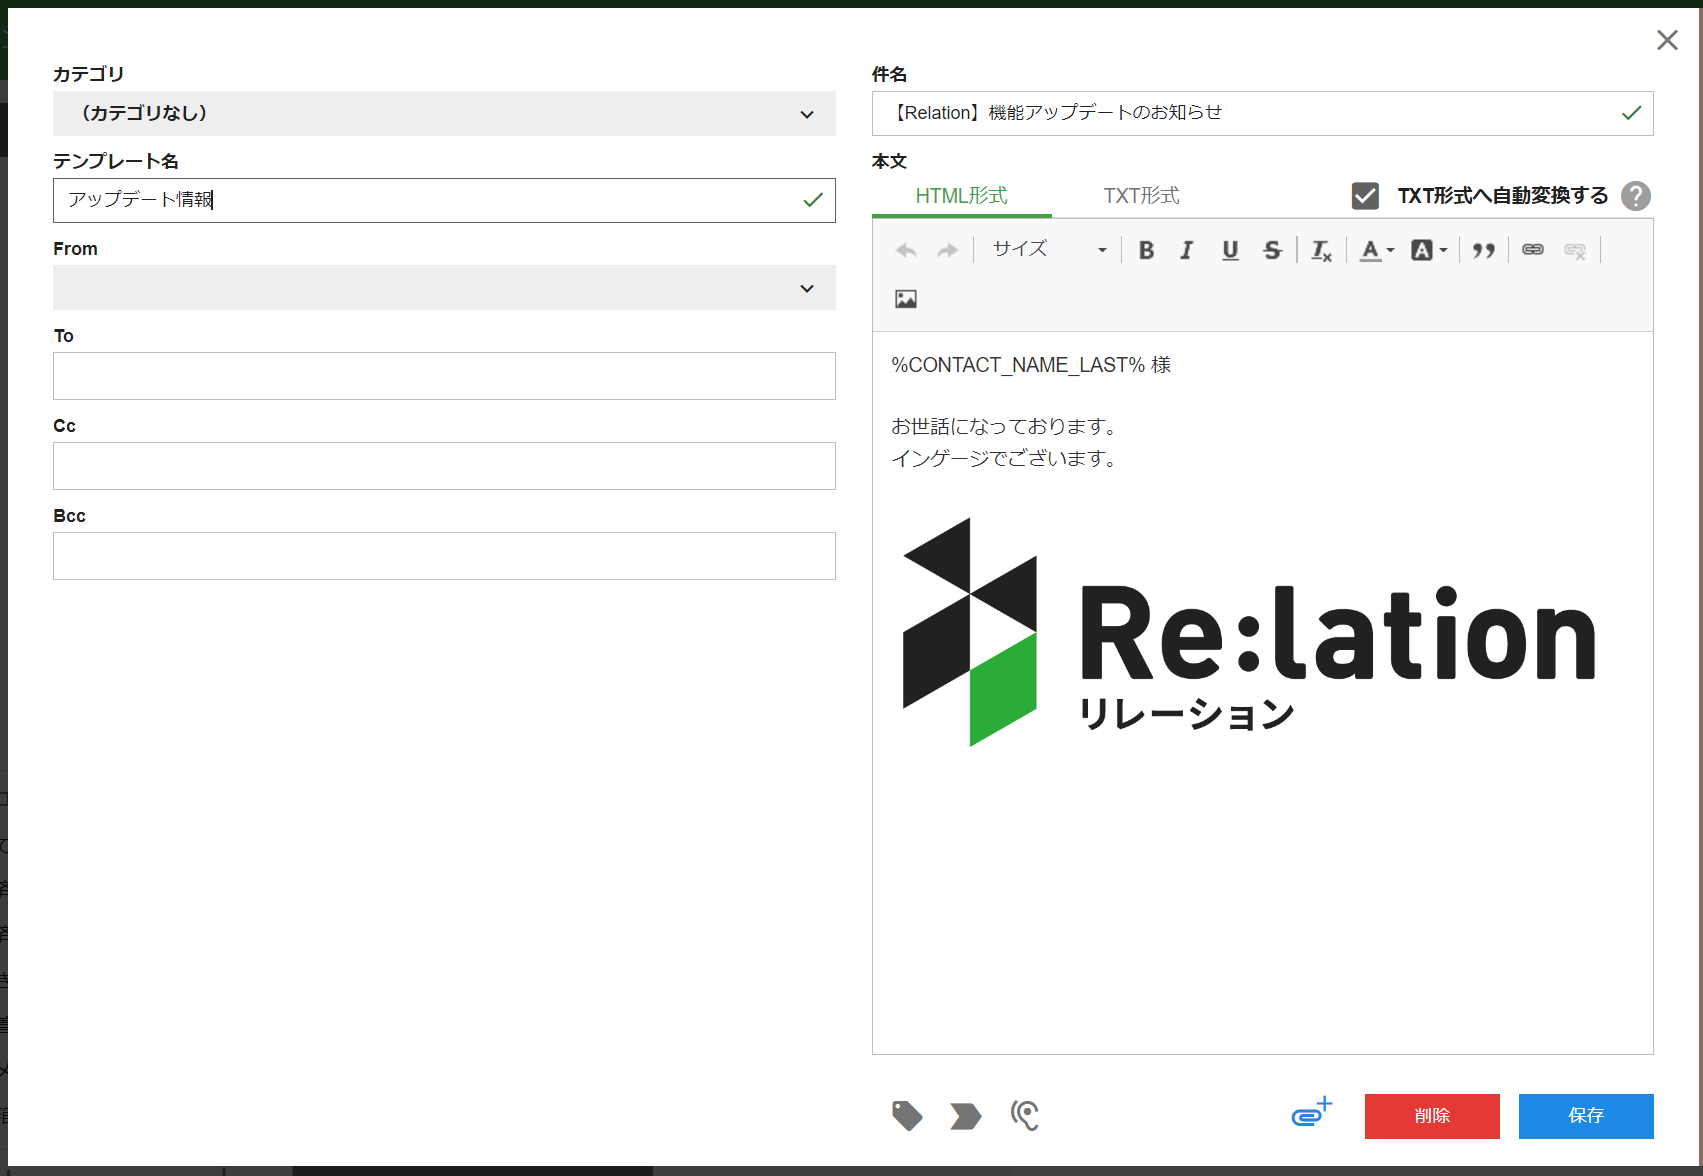Click the arrow status icon below editor

[x=965, y=1115]
